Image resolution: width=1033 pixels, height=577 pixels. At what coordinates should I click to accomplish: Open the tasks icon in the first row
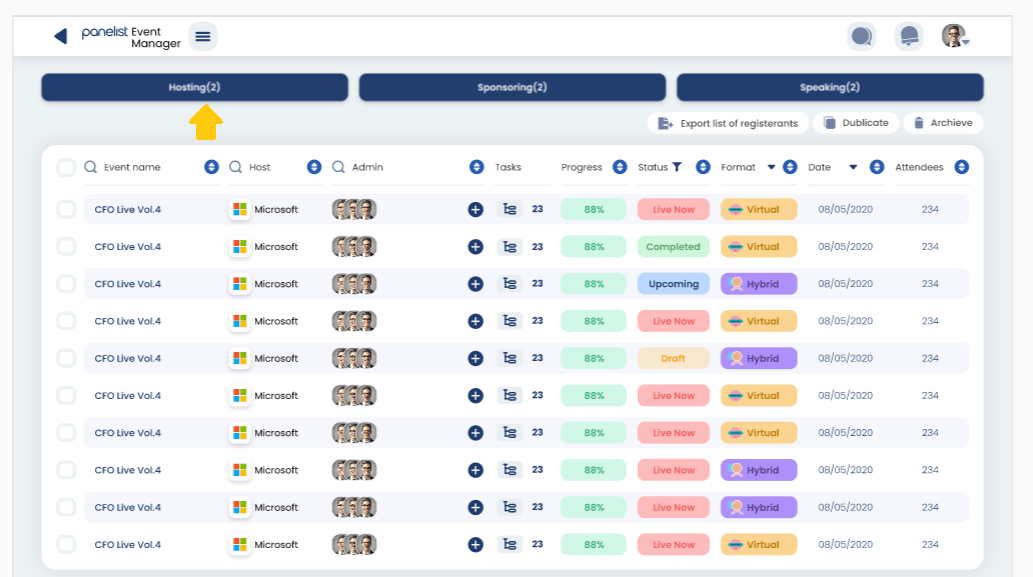[x=509, y=209]
